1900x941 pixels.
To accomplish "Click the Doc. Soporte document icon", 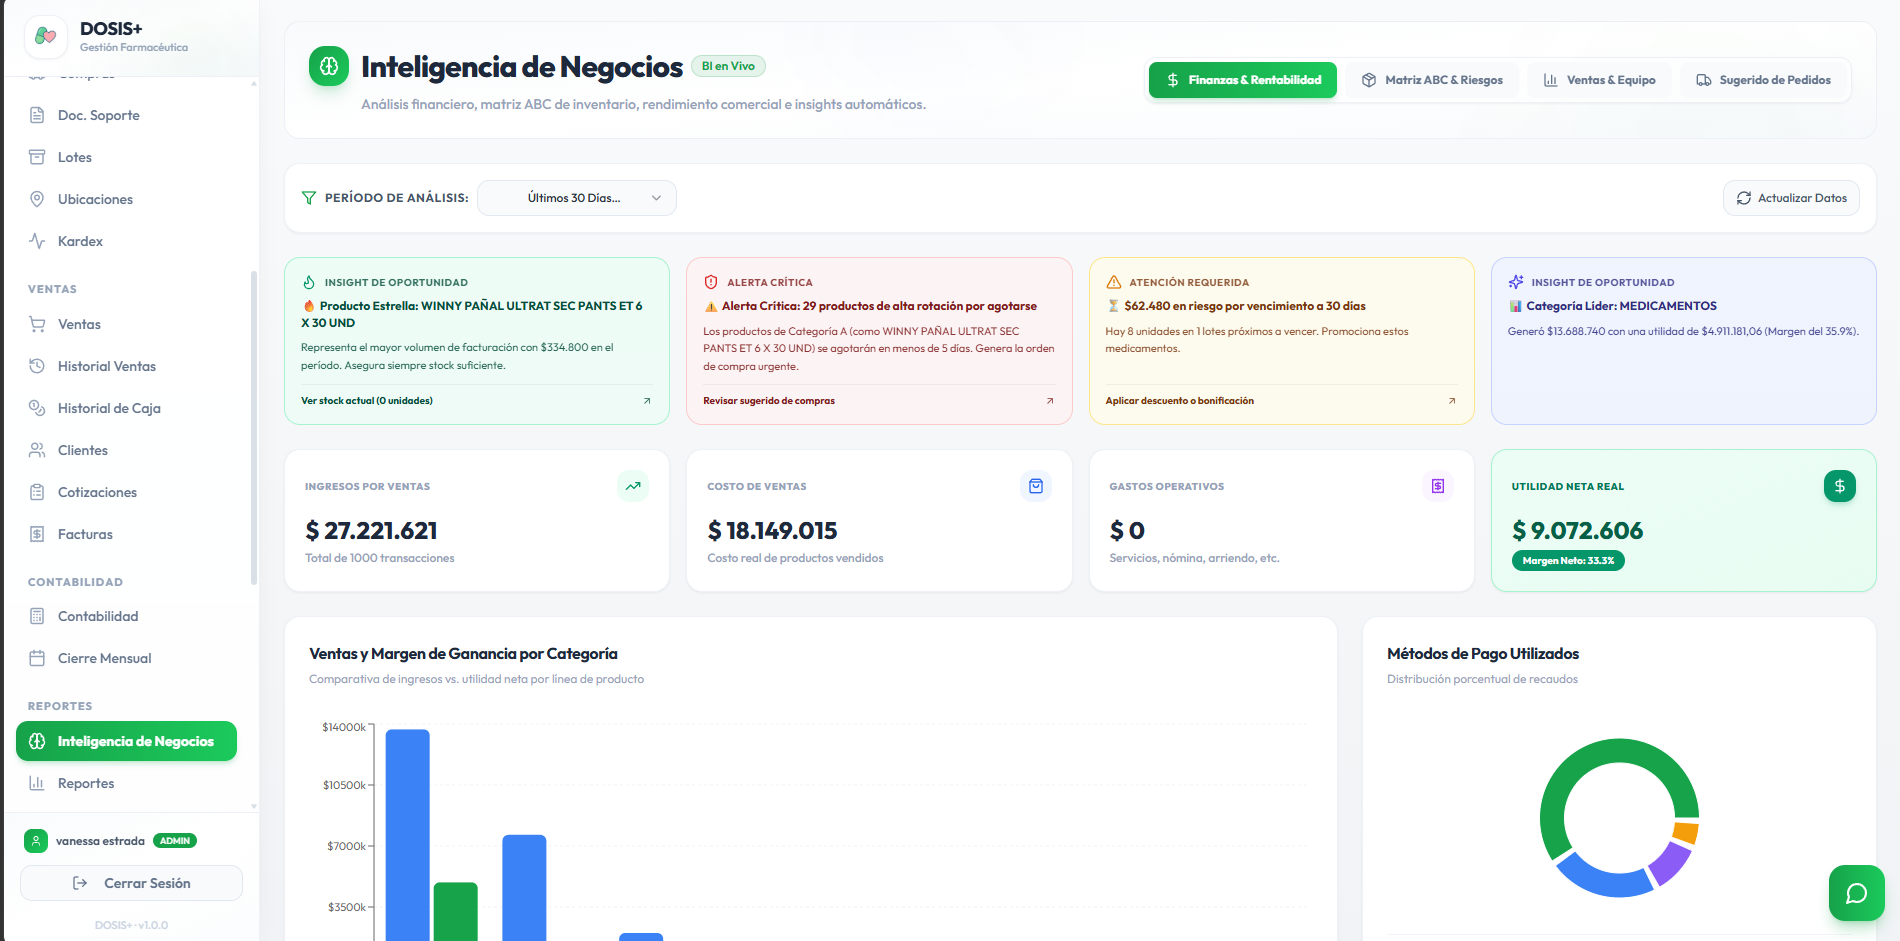I will 37,115.
